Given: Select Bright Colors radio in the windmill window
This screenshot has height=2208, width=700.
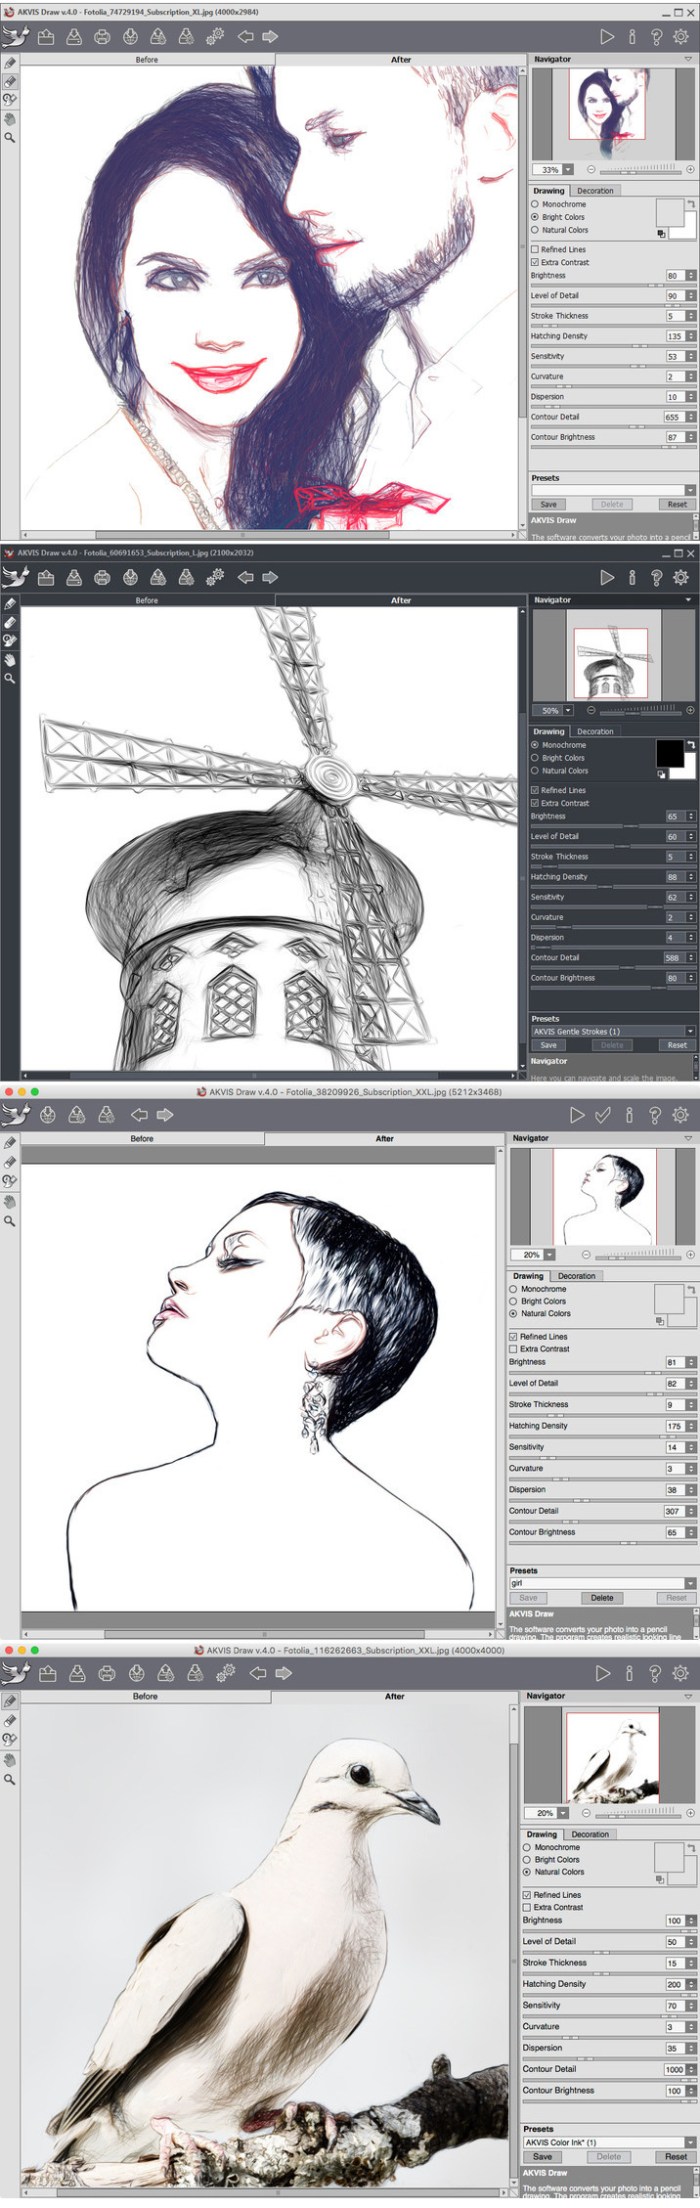Looking at the screenshot, I should [535, 758].
